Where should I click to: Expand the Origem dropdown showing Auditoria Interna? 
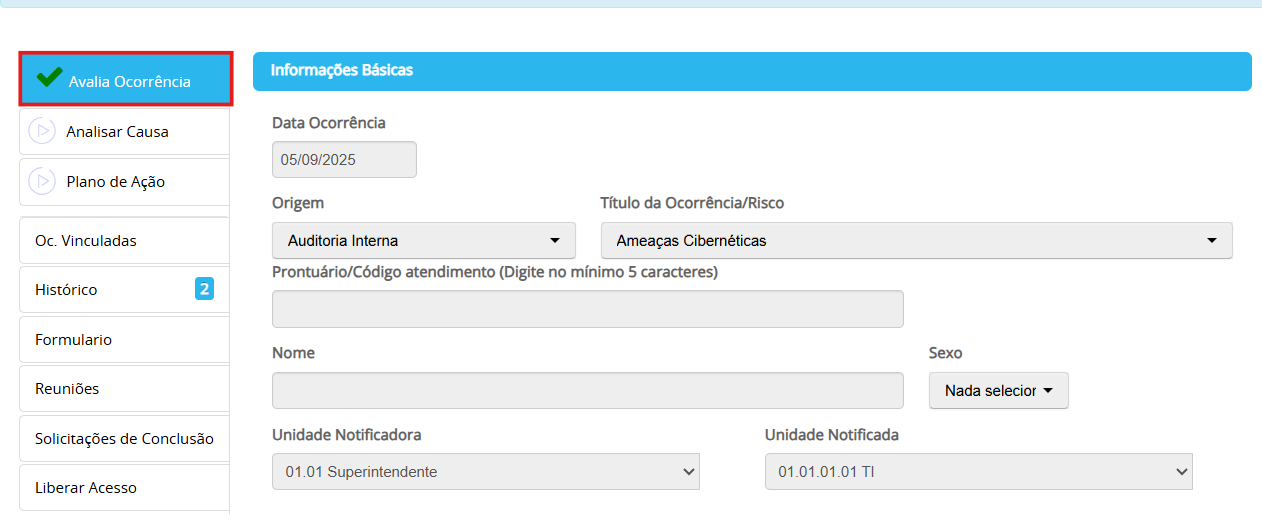coord(423,241)
